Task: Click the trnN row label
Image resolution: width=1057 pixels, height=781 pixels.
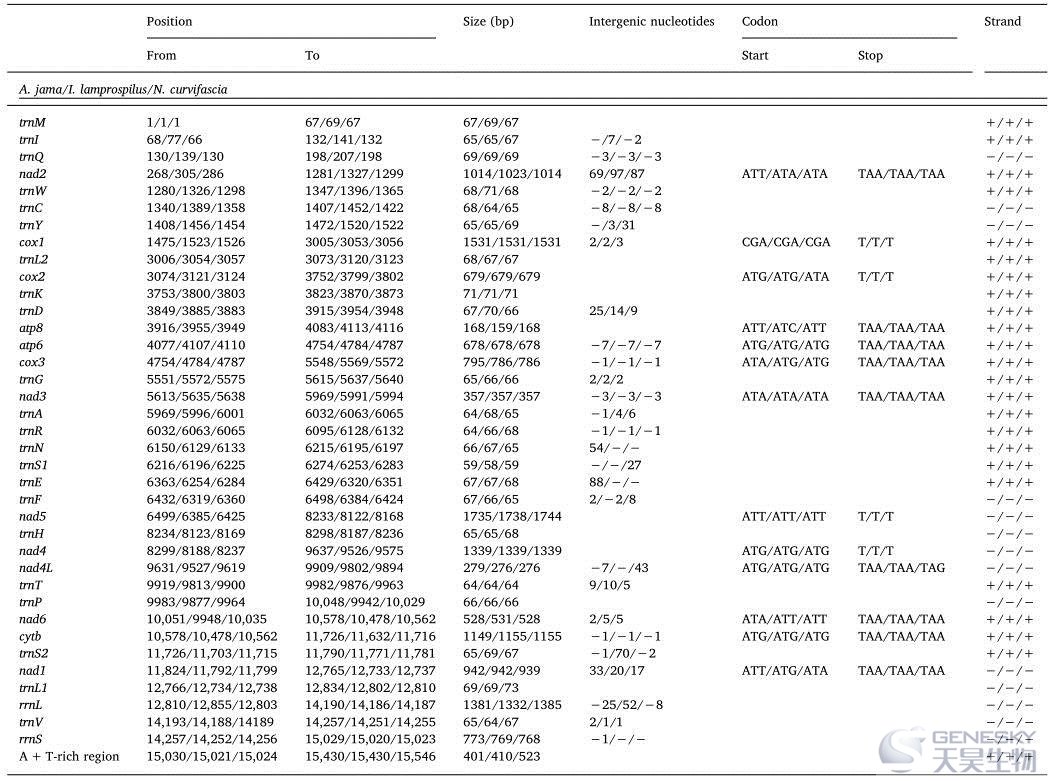Action: point(31,448)
